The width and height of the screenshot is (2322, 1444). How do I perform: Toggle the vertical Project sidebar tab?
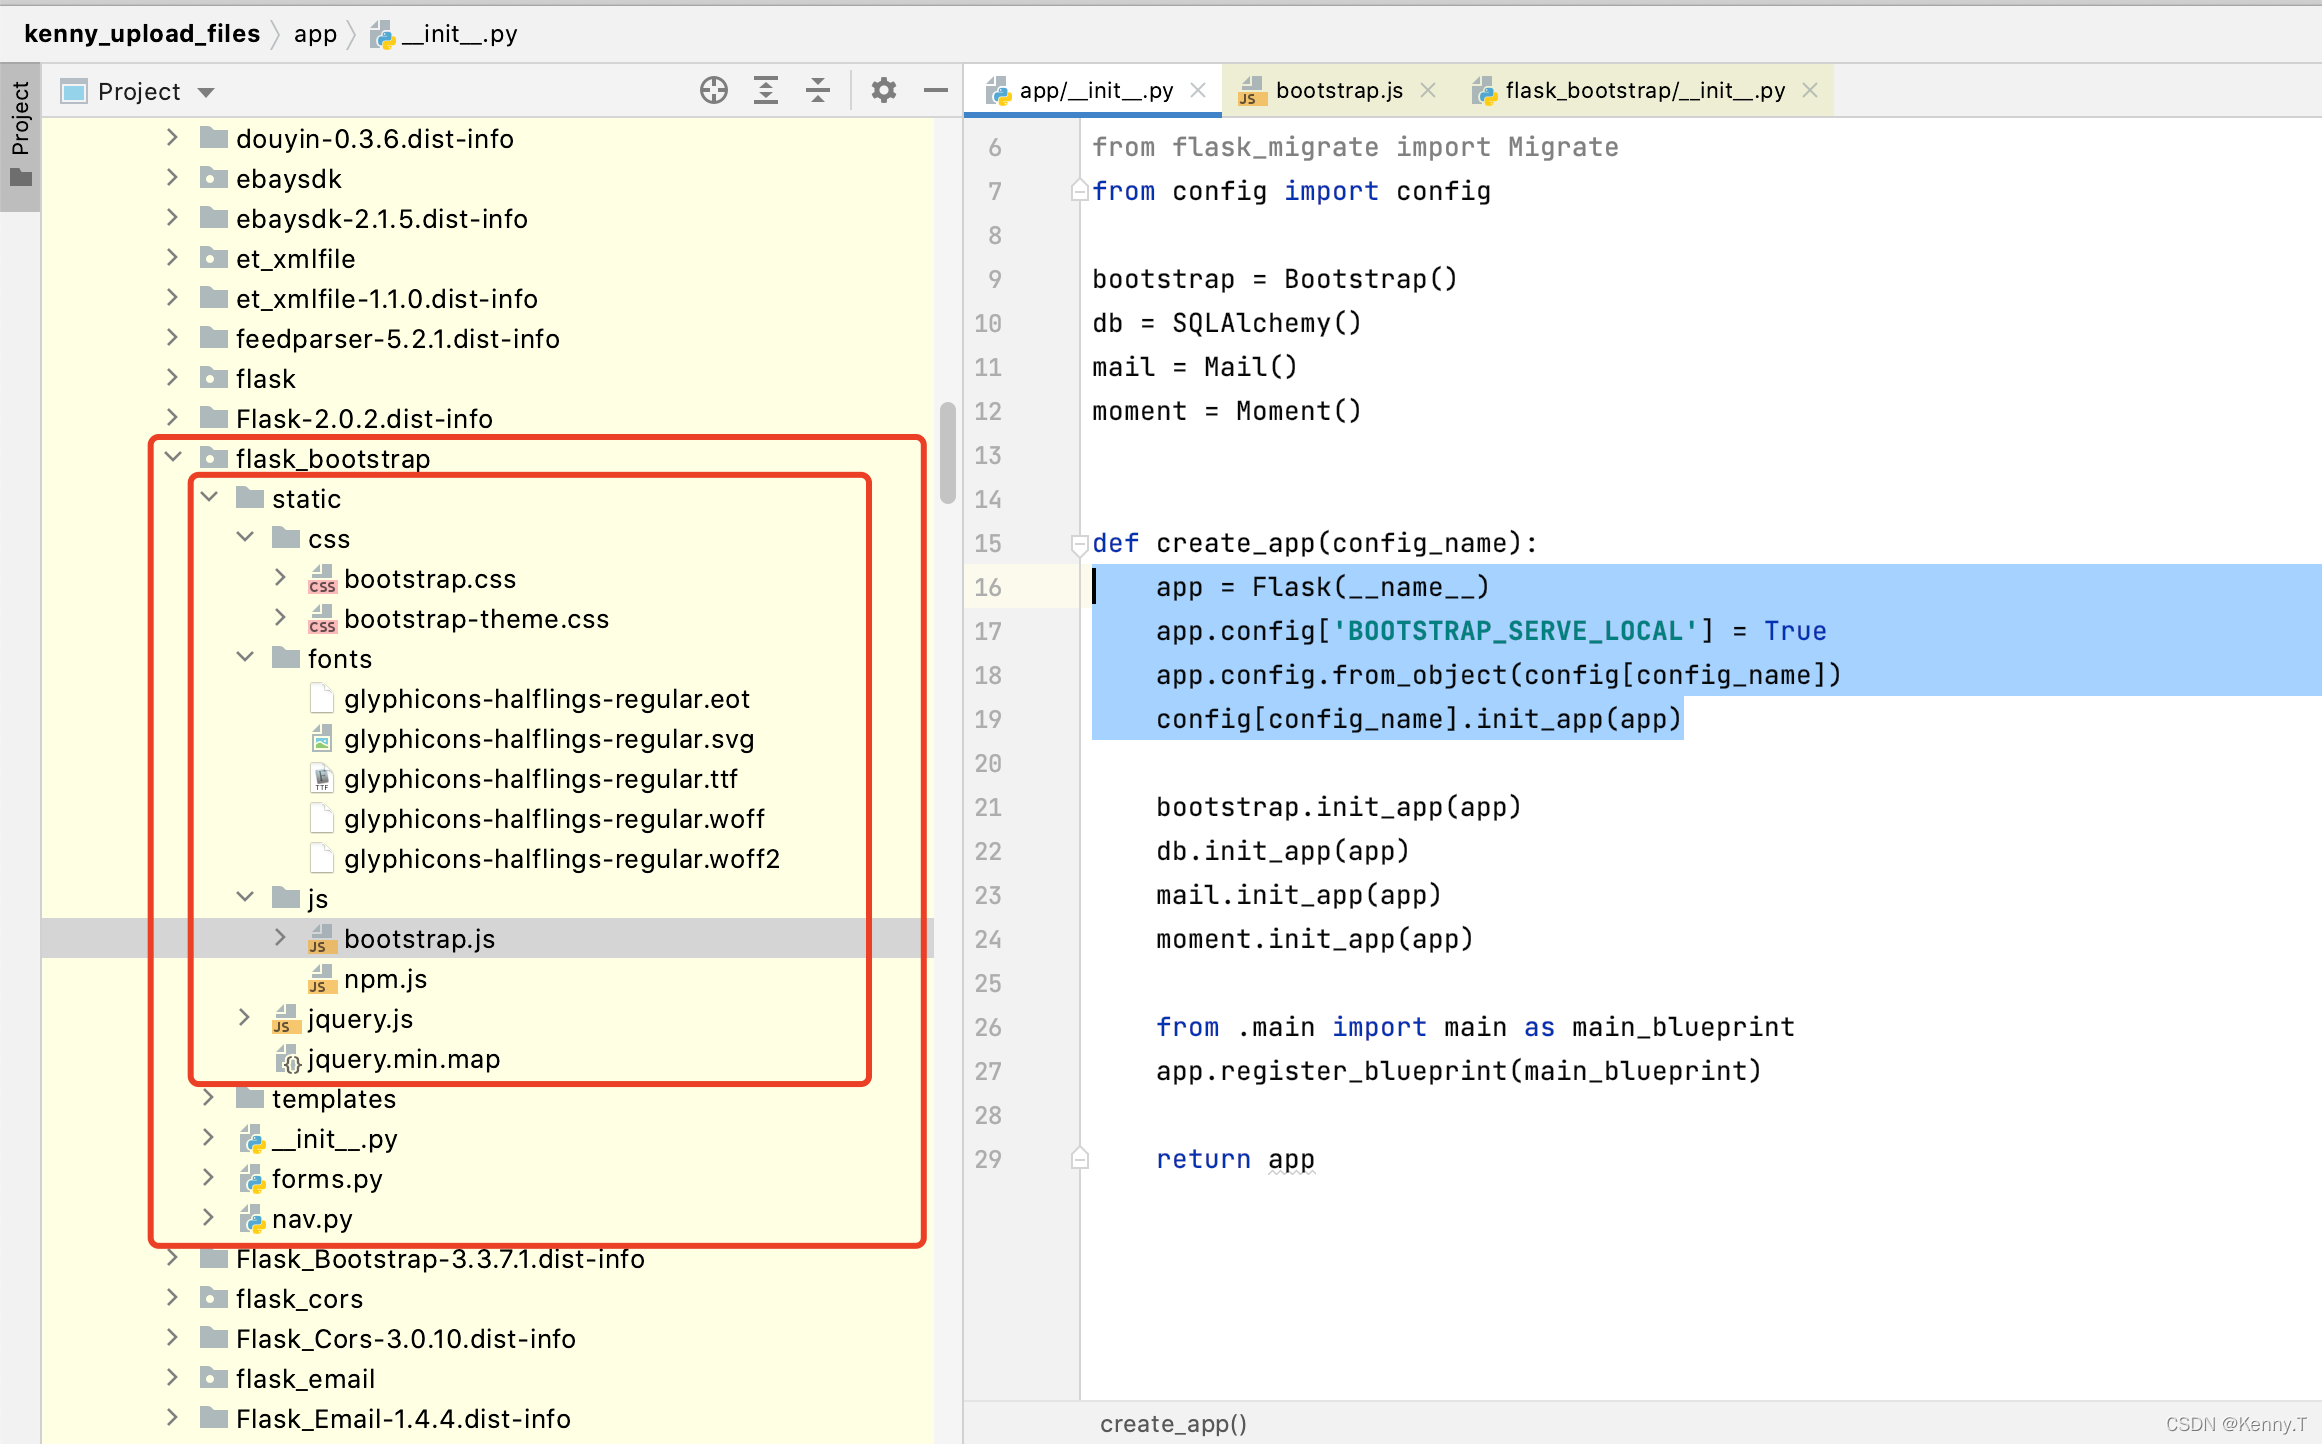click(20, 135)
